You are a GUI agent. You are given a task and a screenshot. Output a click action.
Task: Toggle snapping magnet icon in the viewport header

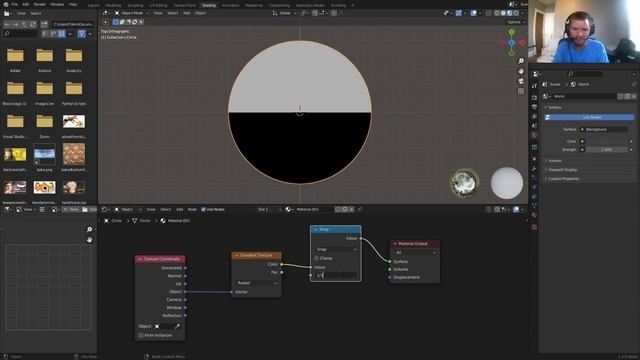click(315, 13)
